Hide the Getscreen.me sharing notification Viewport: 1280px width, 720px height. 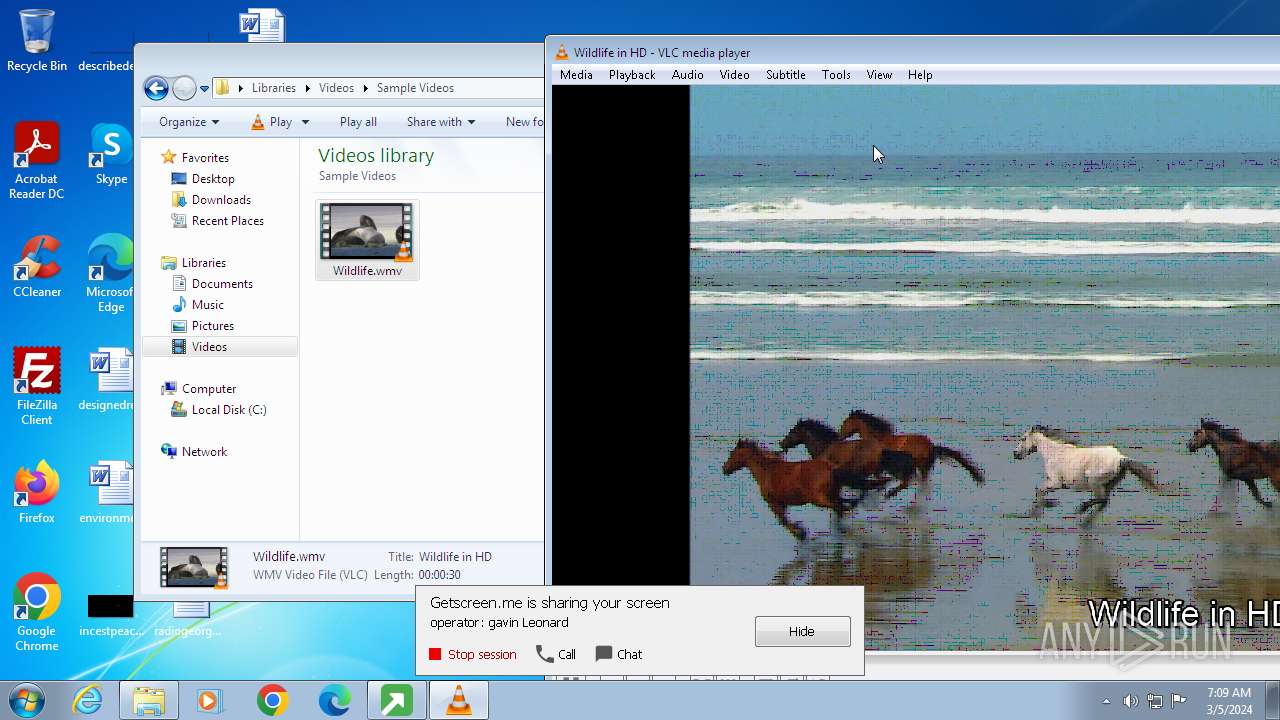click(x=802, y=631)
